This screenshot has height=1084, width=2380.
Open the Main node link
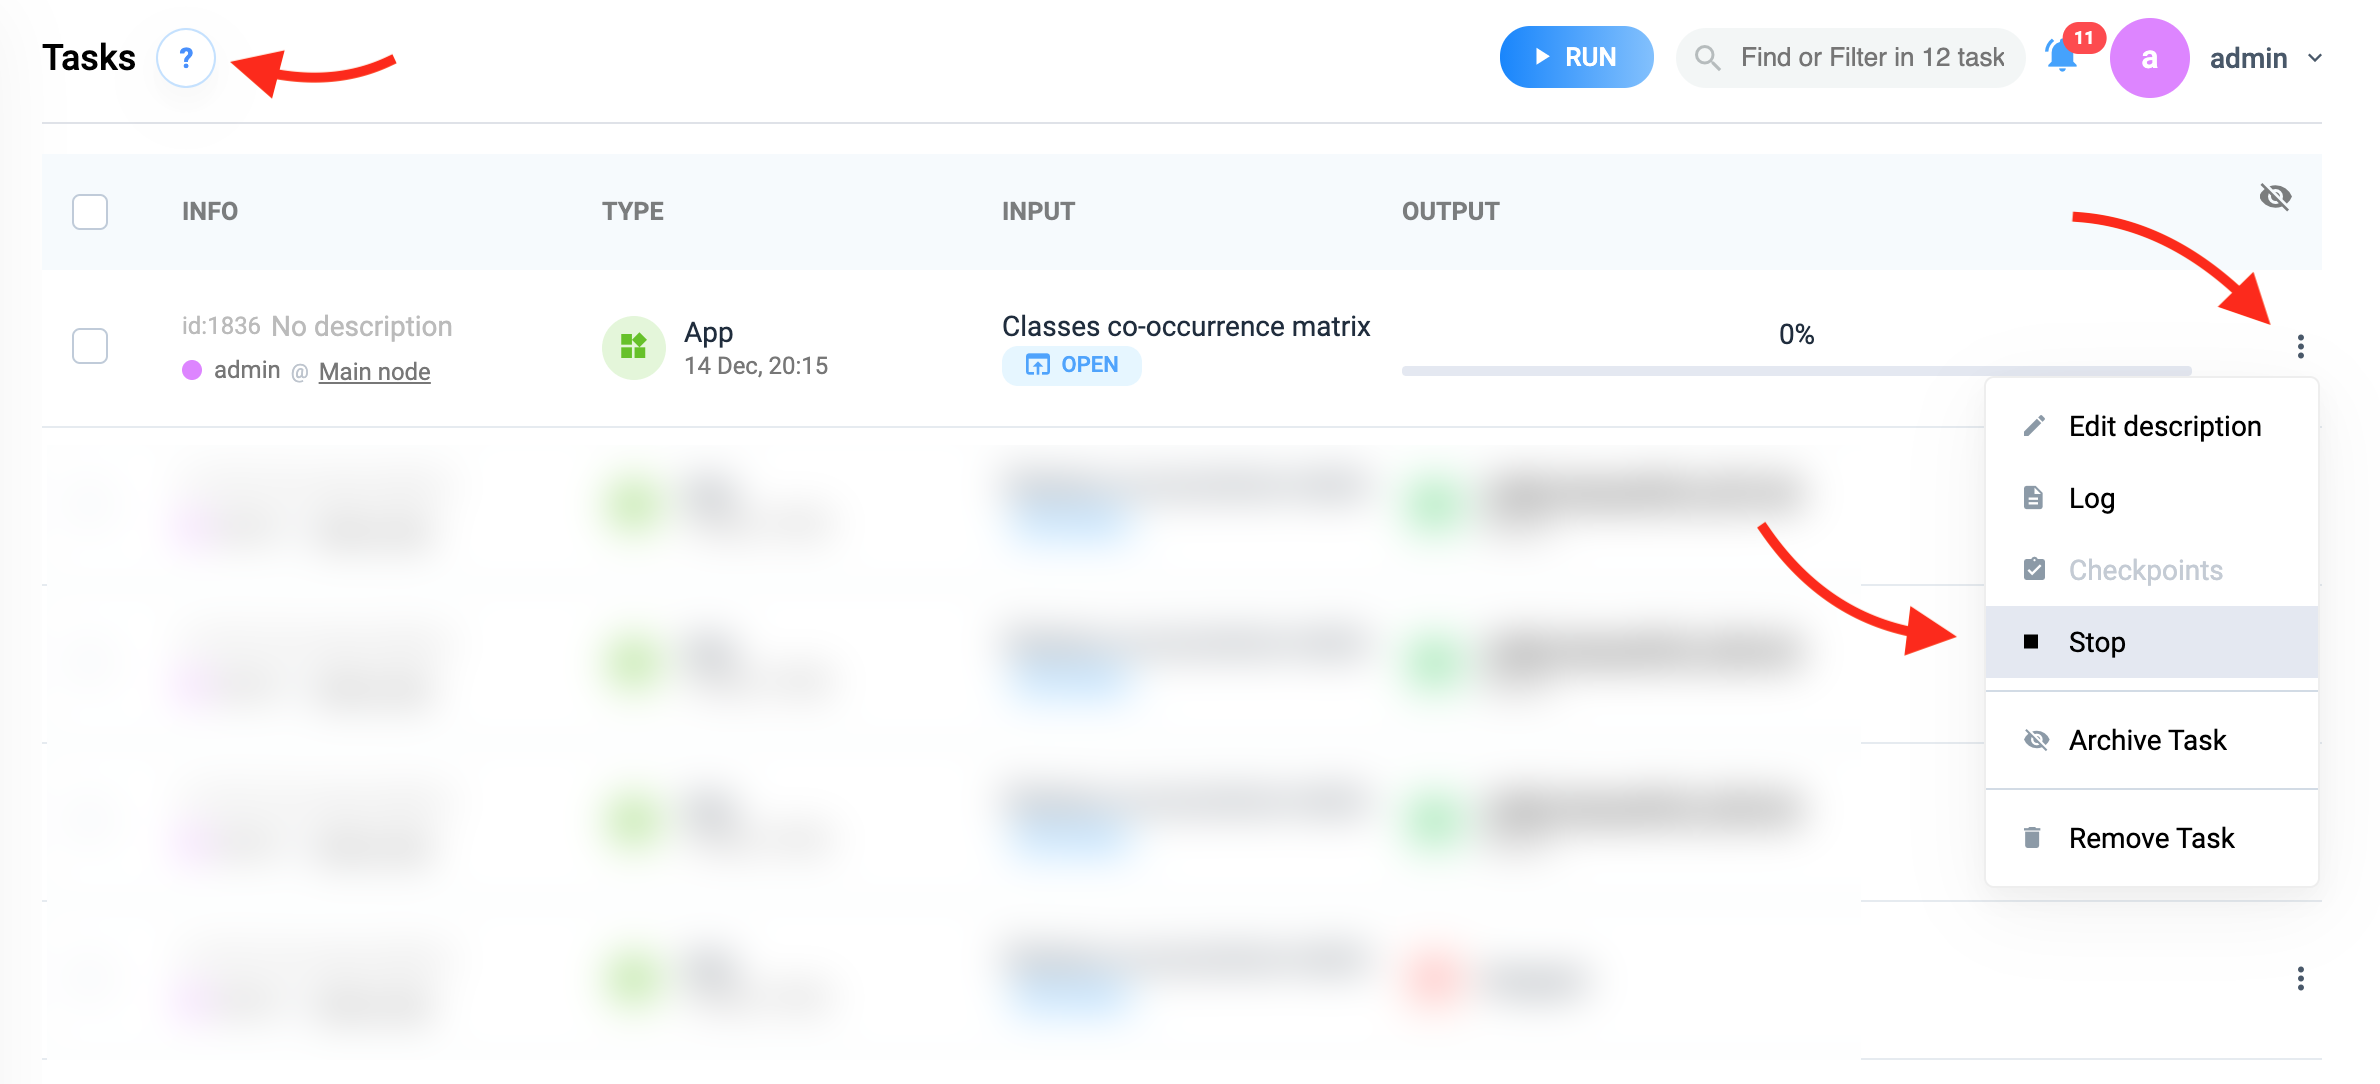point(374,371)
